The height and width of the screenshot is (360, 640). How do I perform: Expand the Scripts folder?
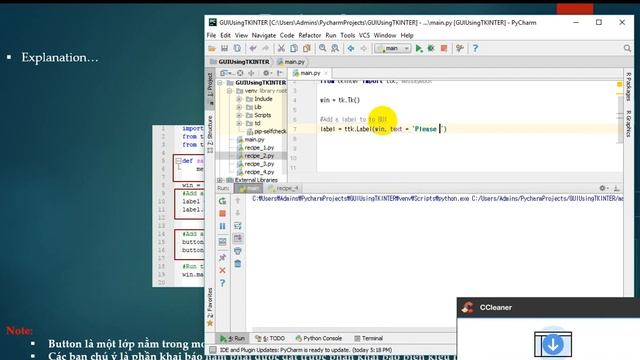[239, 116]
